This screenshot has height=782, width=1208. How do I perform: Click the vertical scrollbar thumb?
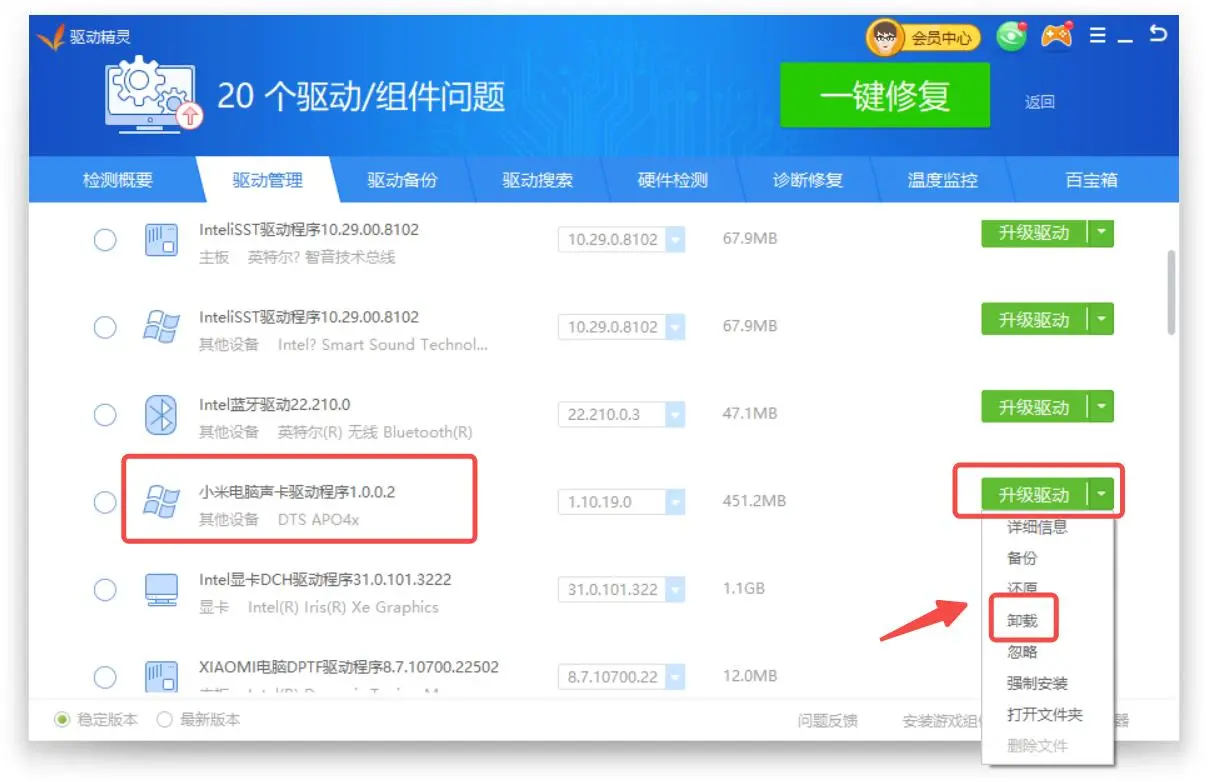click(1171, 290)
